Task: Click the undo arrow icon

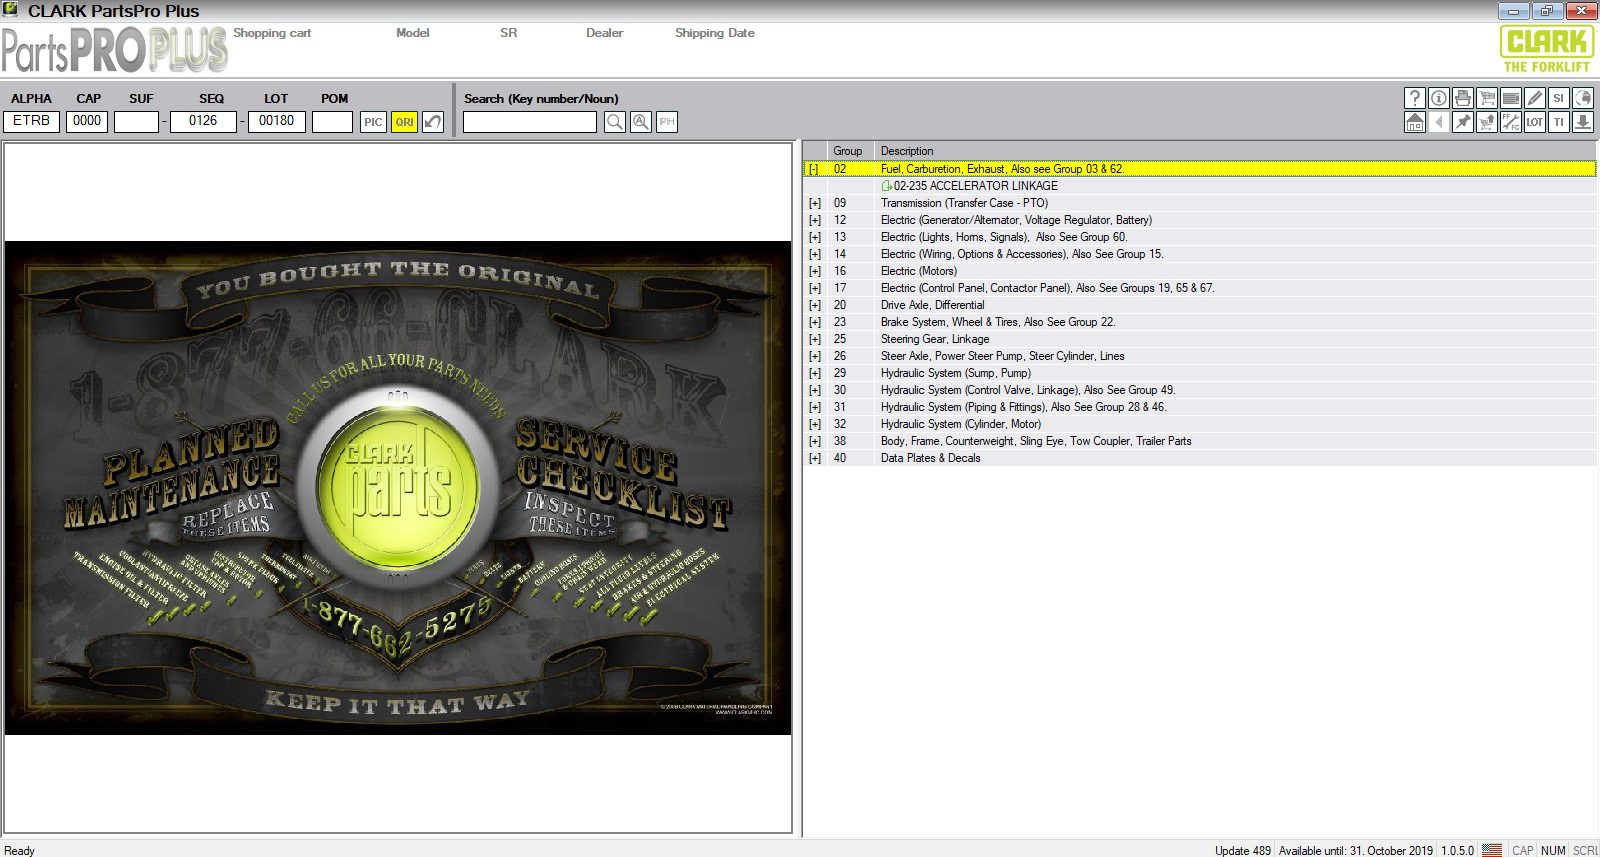Action: [x=433, y=122]
